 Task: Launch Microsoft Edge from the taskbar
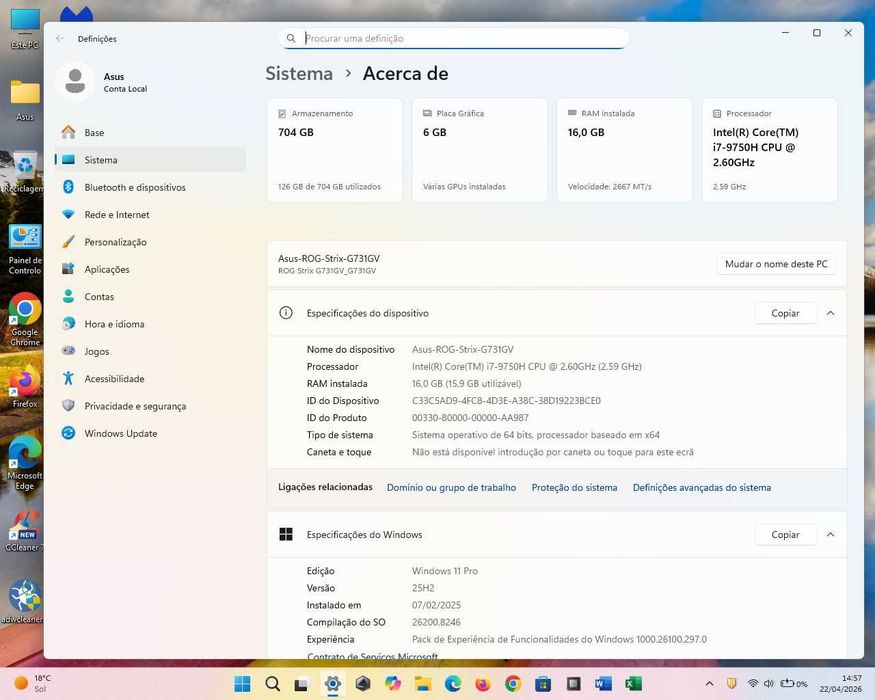(453, 684)
